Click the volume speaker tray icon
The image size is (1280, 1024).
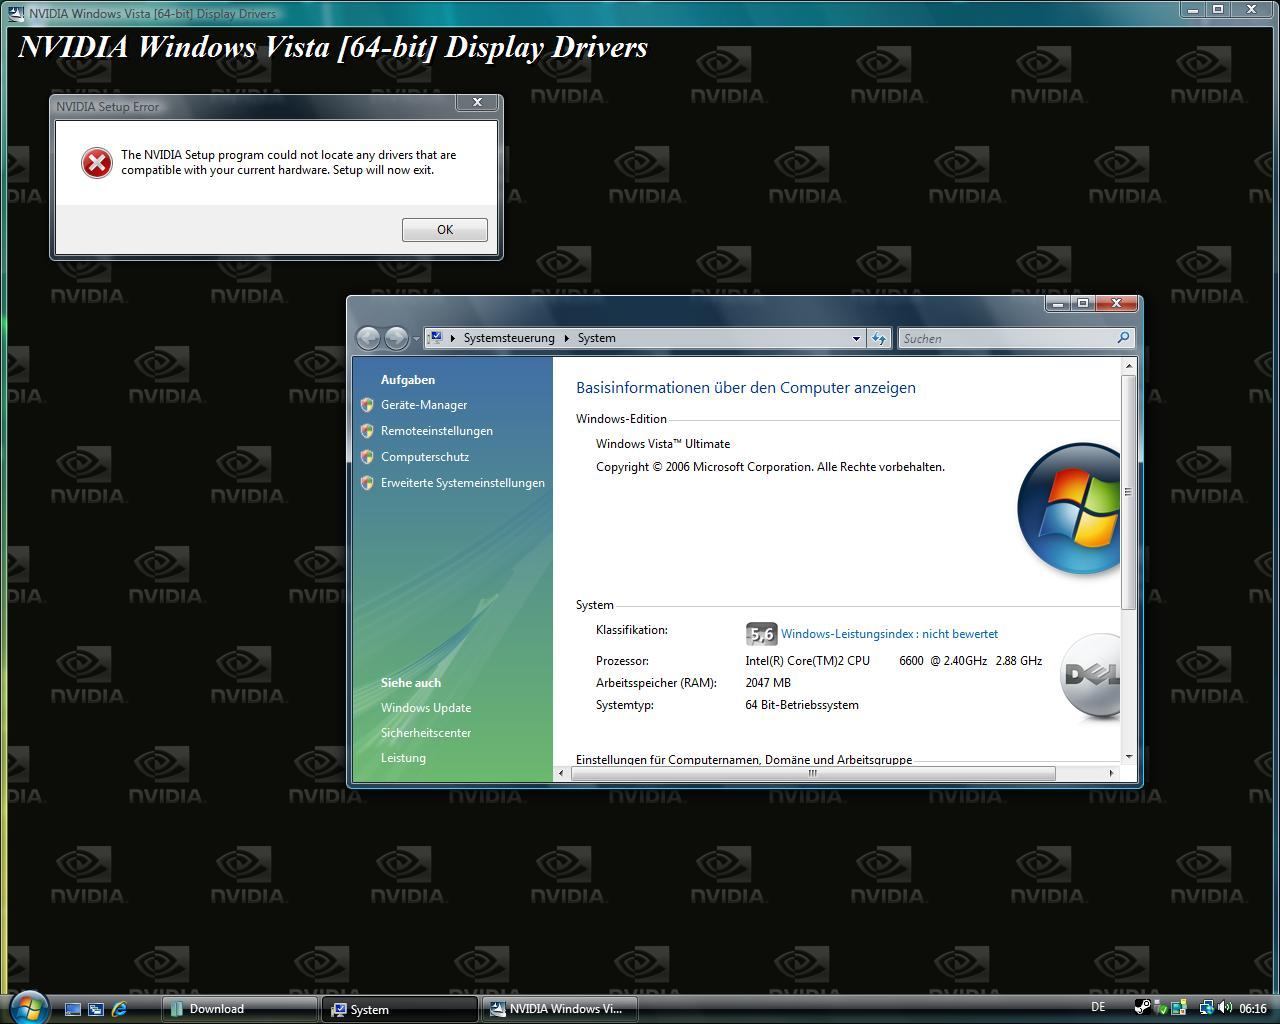[1225, 1008]
